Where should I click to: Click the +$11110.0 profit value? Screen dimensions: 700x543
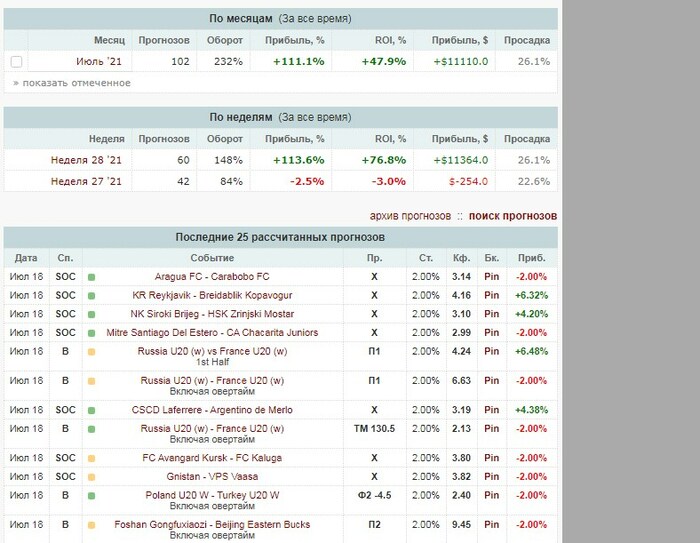coord(461,62)
